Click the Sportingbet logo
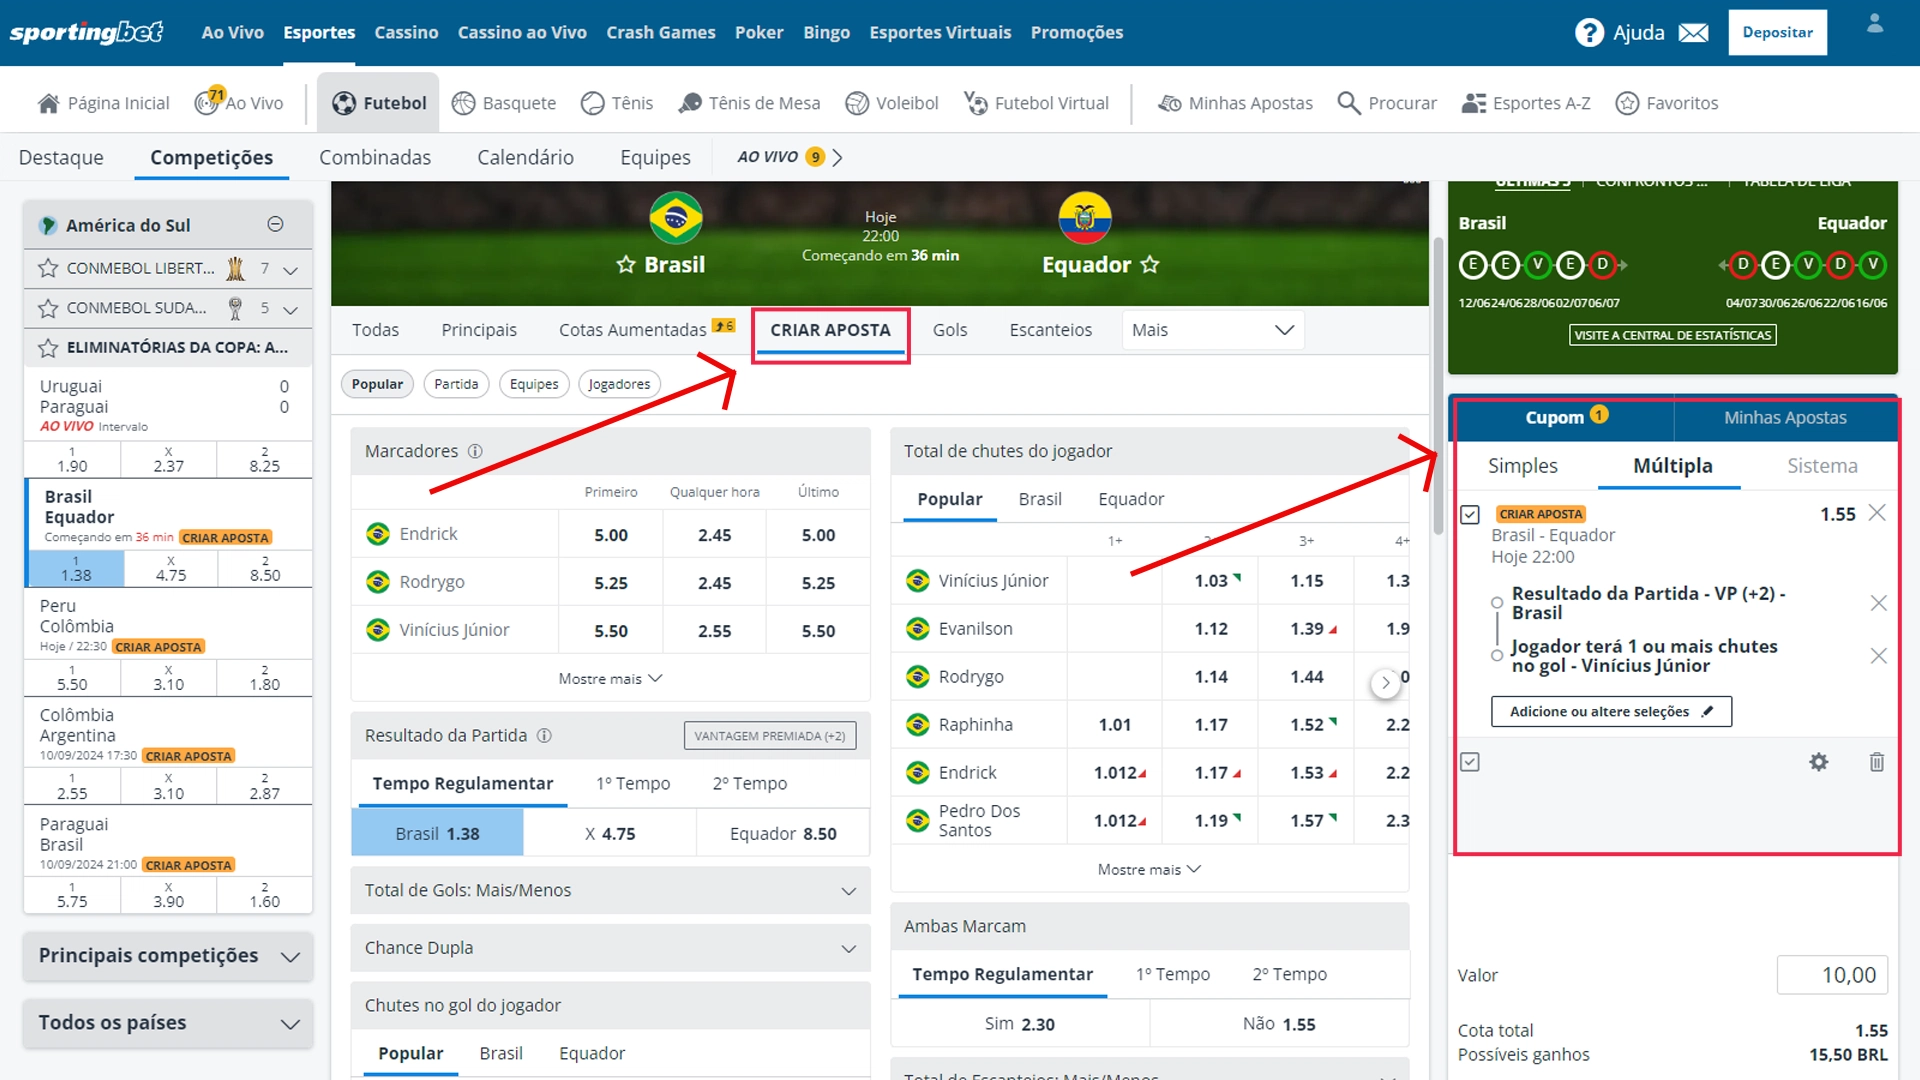1920x1080 pixels. (x=86, y=32)
